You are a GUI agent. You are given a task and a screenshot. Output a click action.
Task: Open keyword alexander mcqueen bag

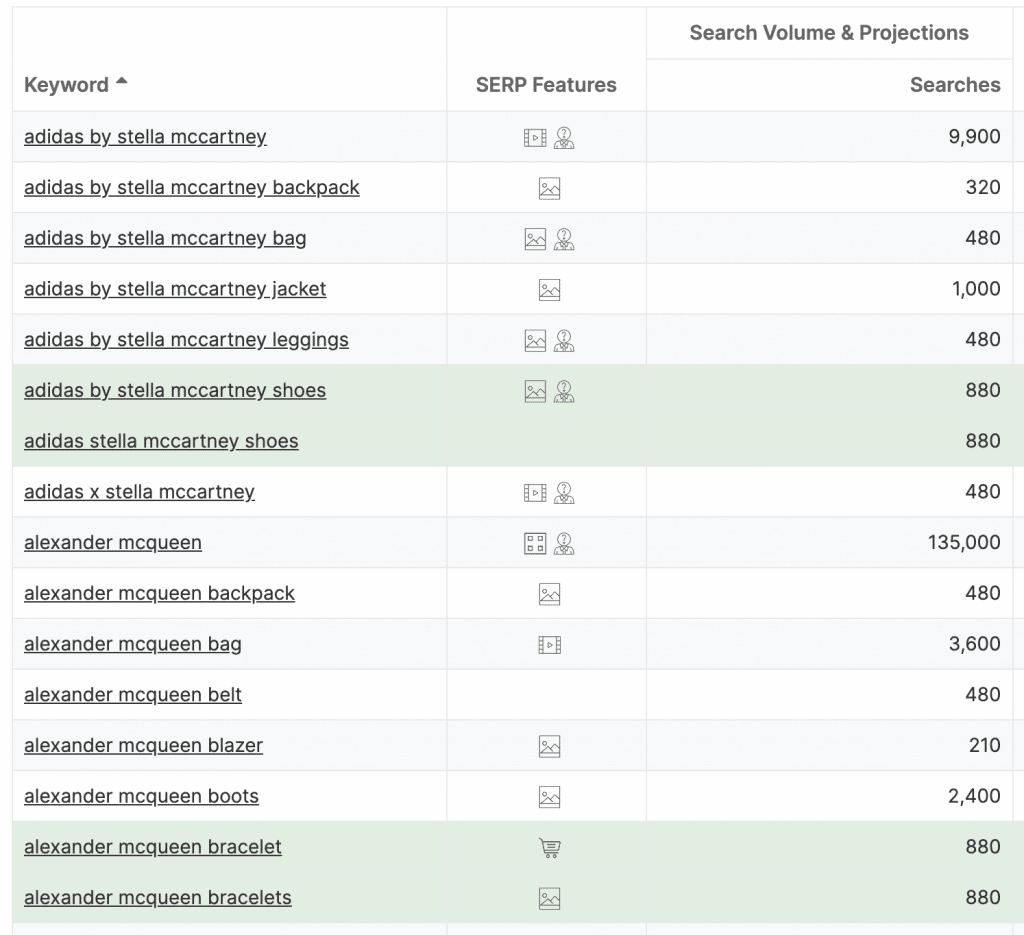133,644
